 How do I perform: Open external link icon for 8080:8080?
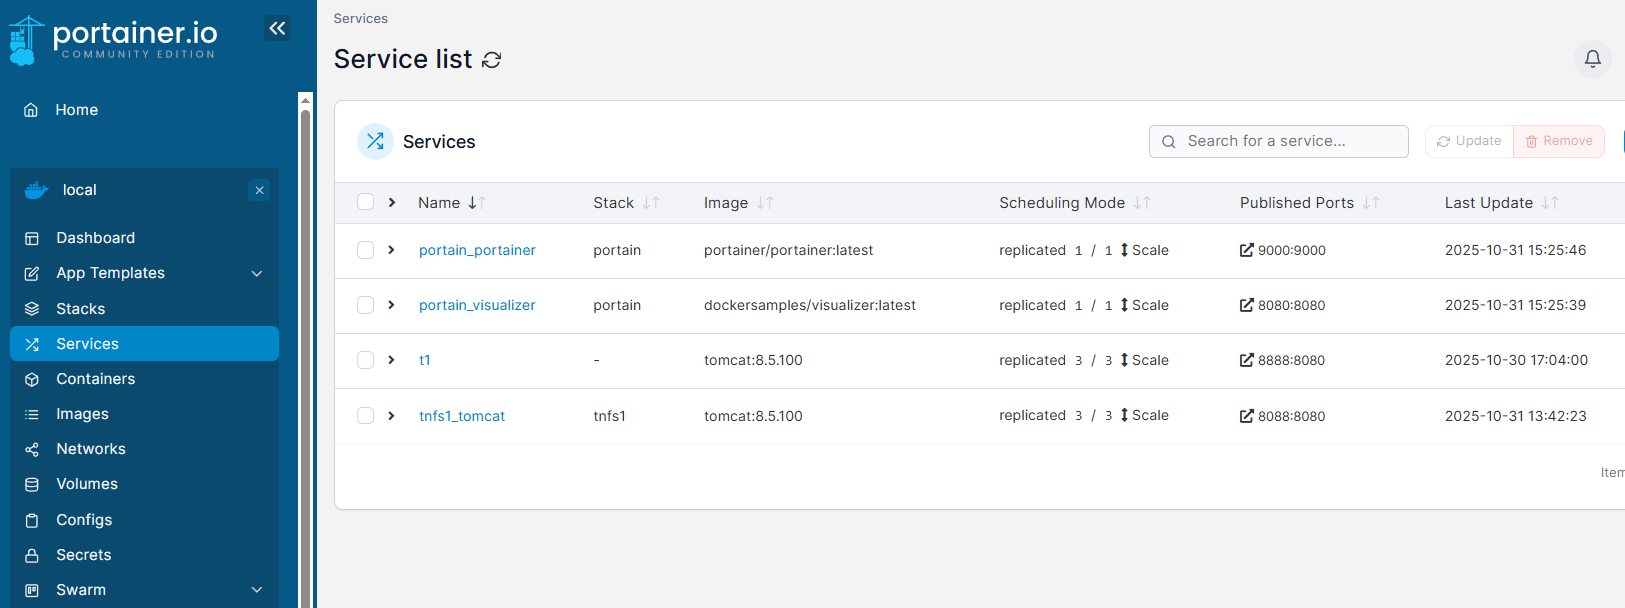[1246, 305]
